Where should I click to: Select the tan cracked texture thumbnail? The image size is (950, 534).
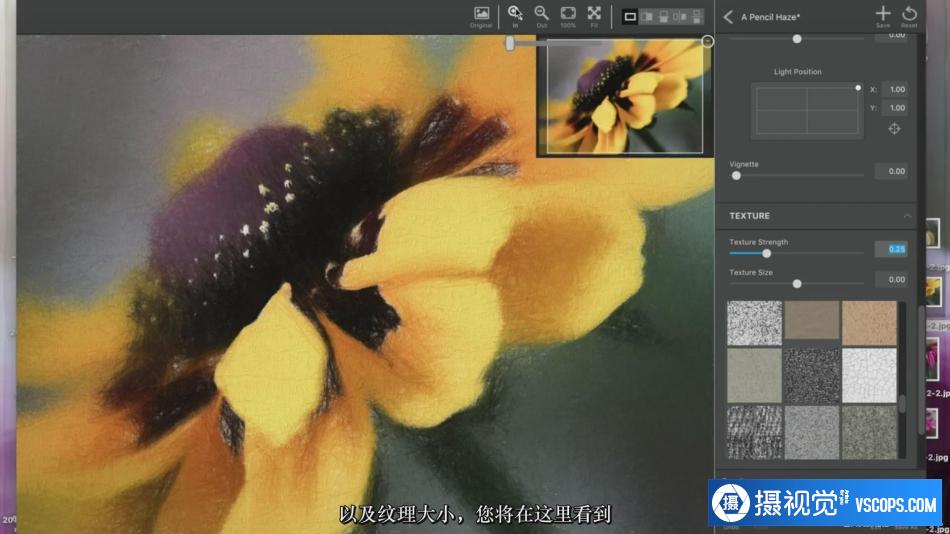point(869,323)
